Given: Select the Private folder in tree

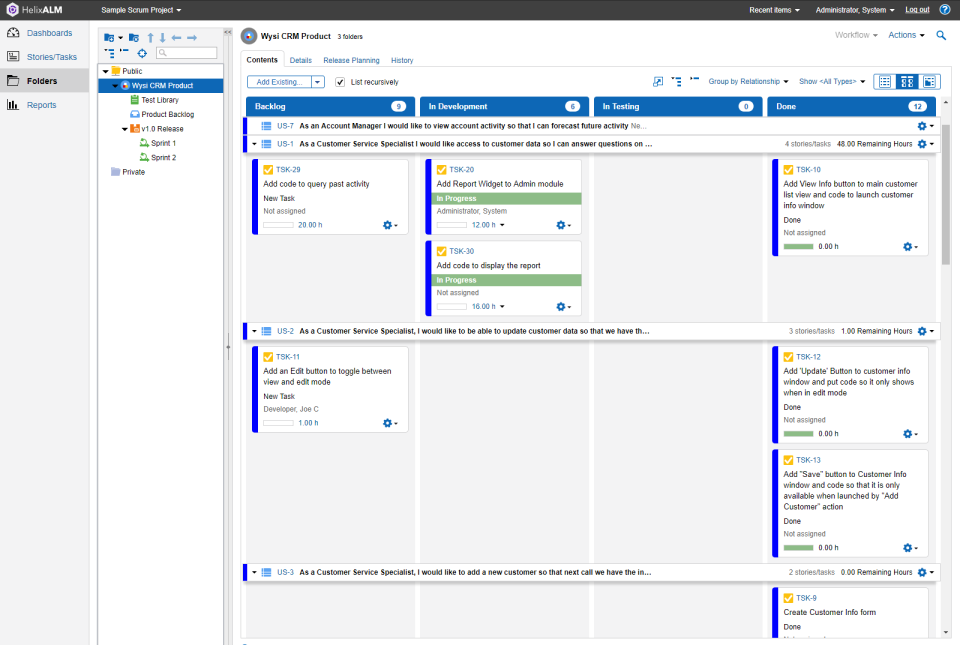Looking at the screenshot, I should point(133,172).
